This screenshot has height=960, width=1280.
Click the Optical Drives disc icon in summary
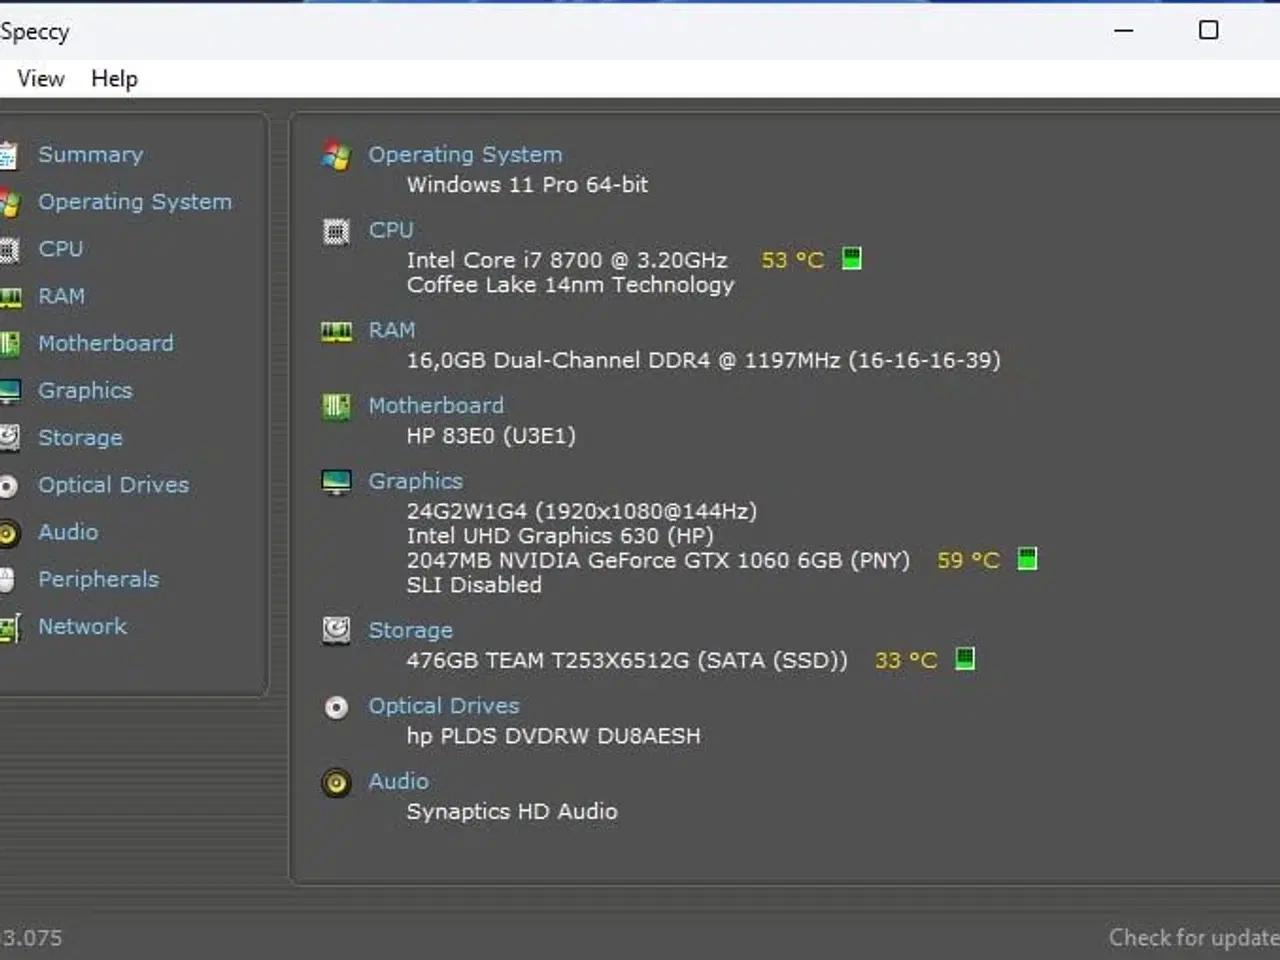click(336, 707)
